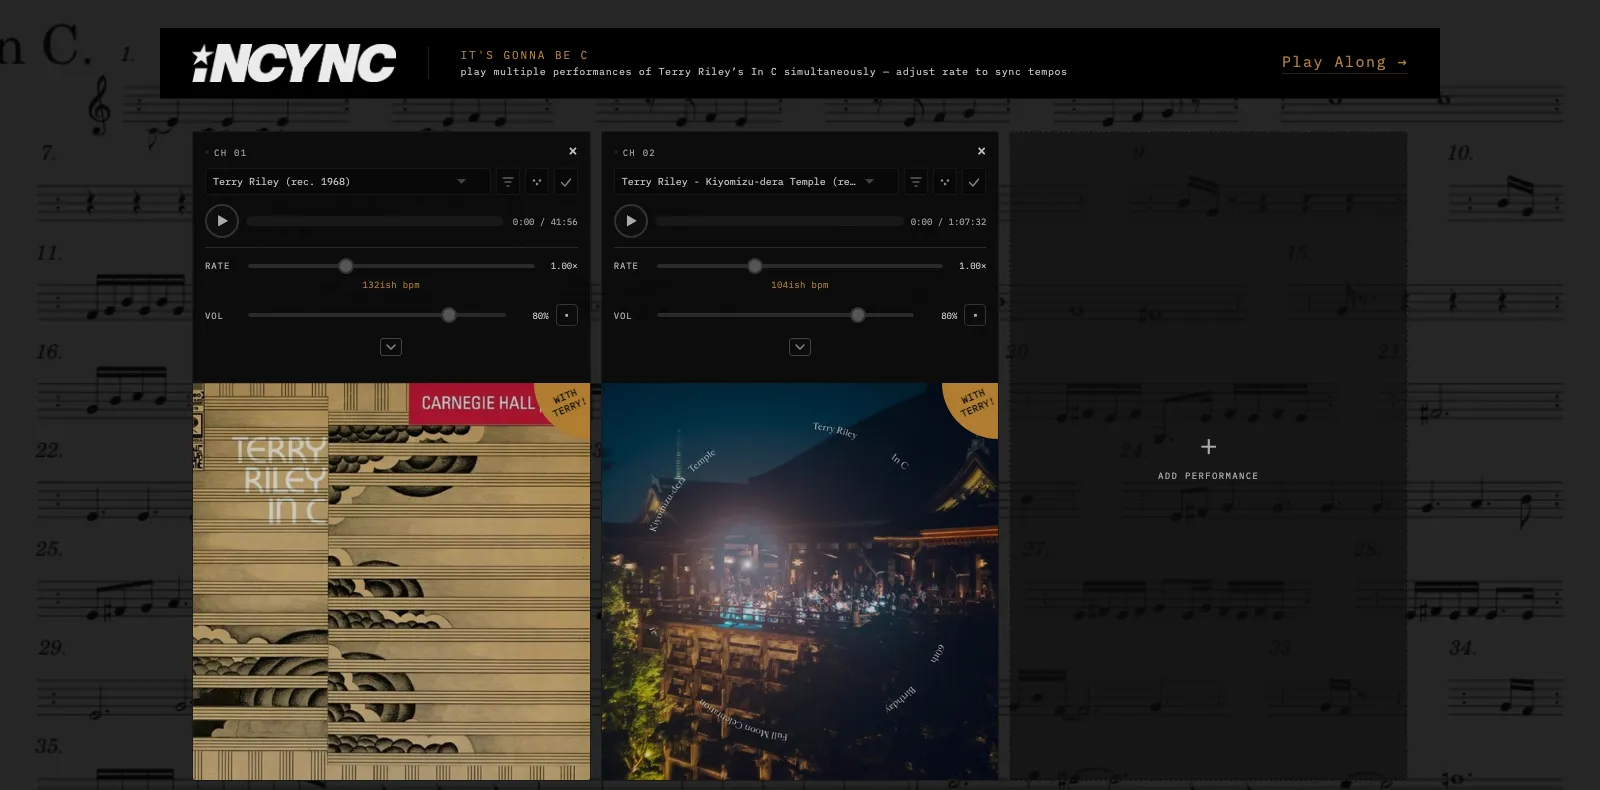The height and width of the screenshot is (790, 1600).
Task: Click the Carnegie Hall album cover
Action: tap(391, 581)
